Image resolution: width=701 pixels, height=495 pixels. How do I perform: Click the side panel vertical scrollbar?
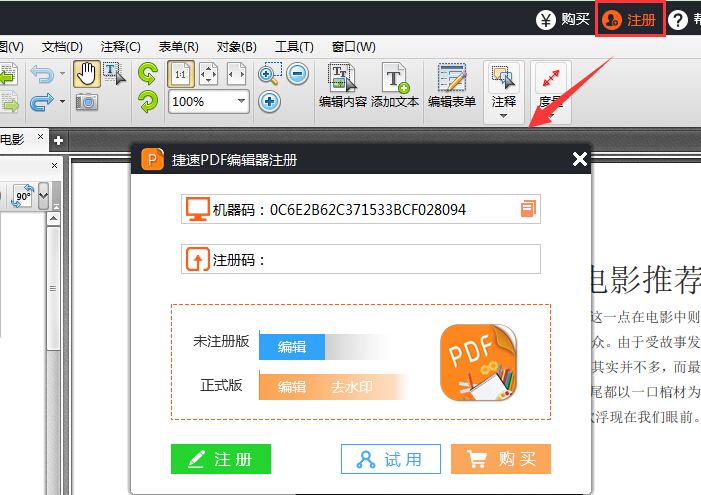pyautogui.click(x=53, y=288)
